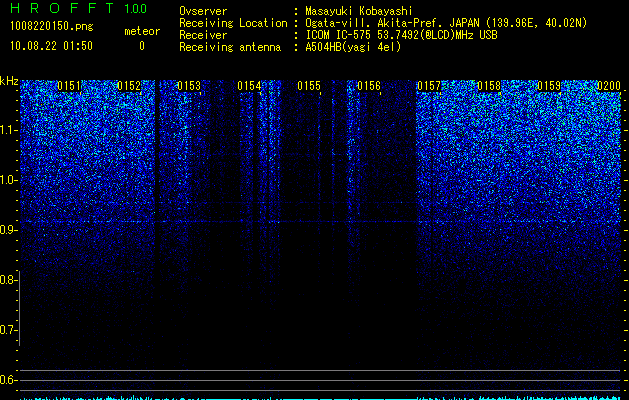
Task: Click the antenna value A504HB(yagi 4el)
Action: (353, 47)
